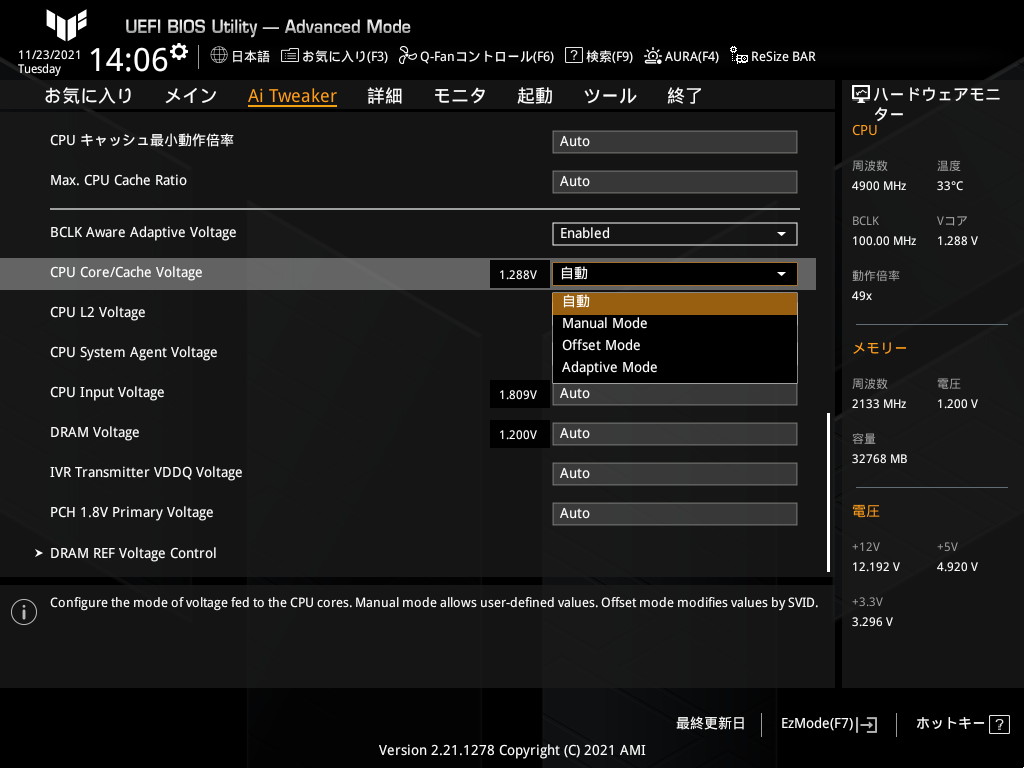Select the CPU L2 Voltage row
Screen dimensions: 1024x768
(97, 312)
